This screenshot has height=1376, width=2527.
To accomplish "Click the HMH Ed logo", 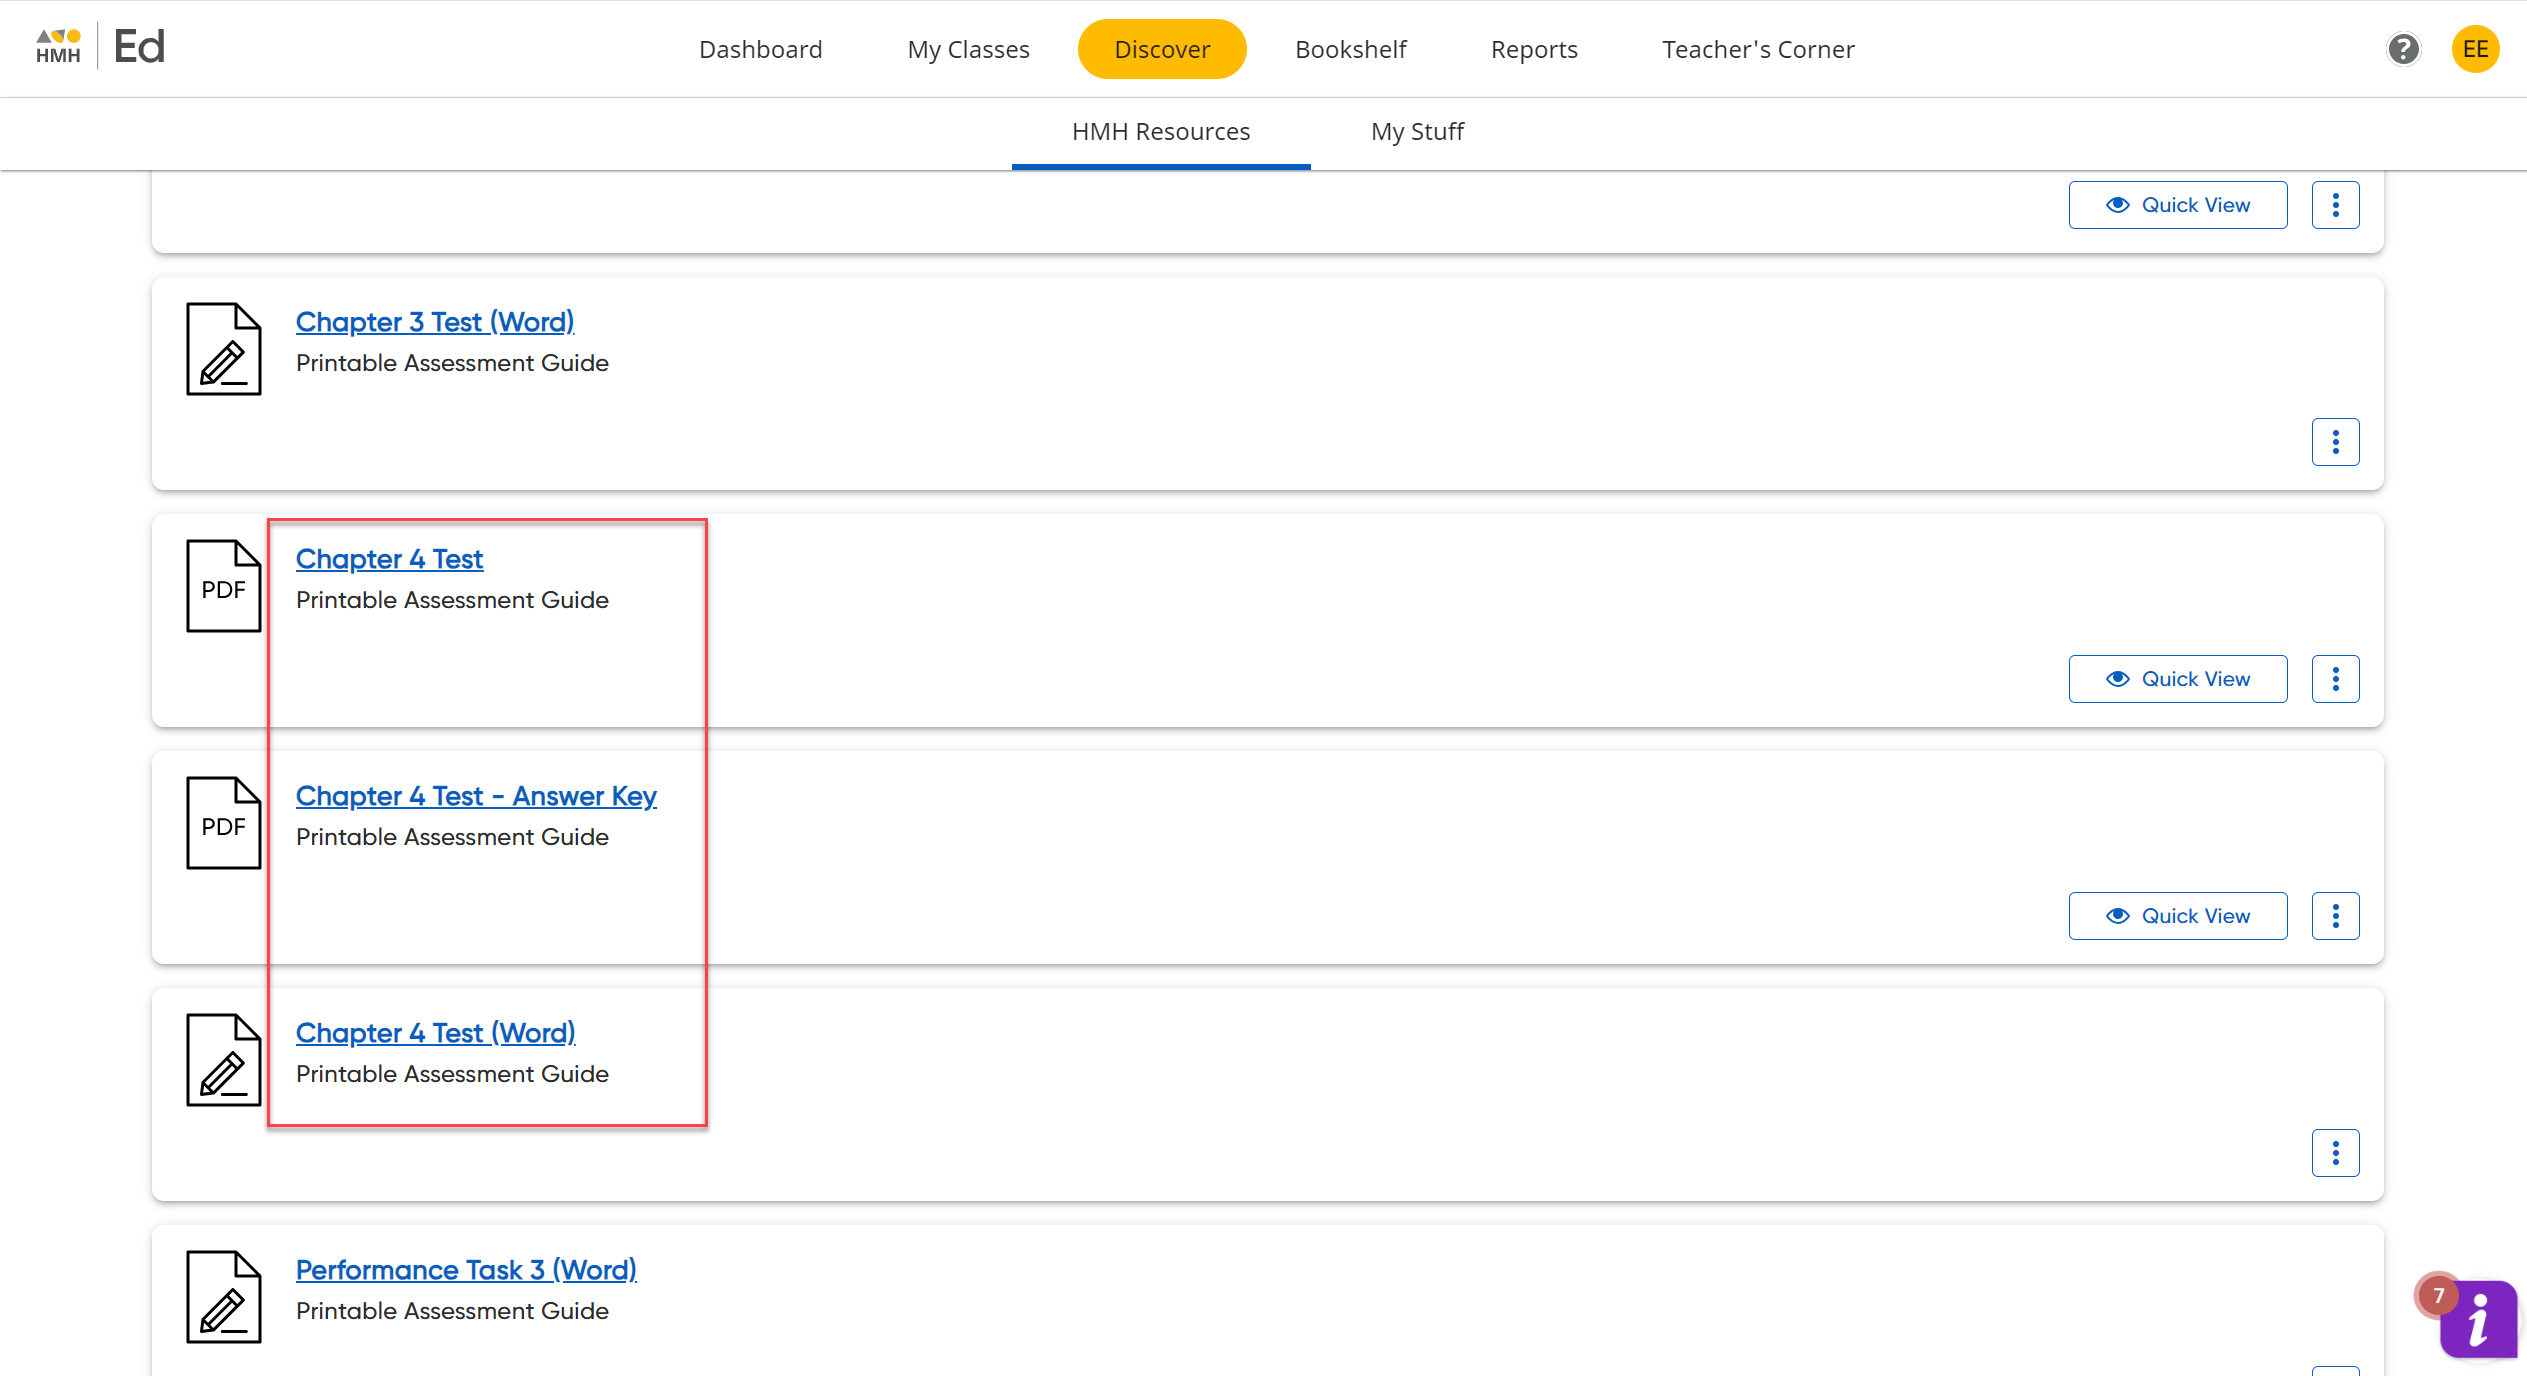I will (x=100, y=47).
